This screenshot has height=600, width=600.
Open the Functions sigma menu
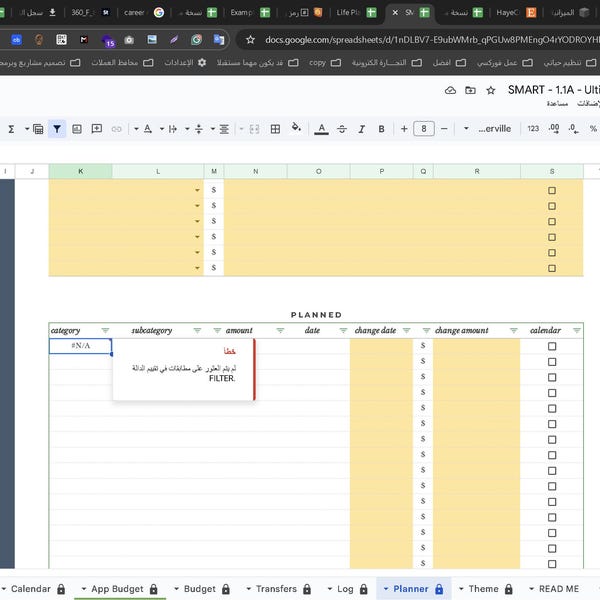11,129
